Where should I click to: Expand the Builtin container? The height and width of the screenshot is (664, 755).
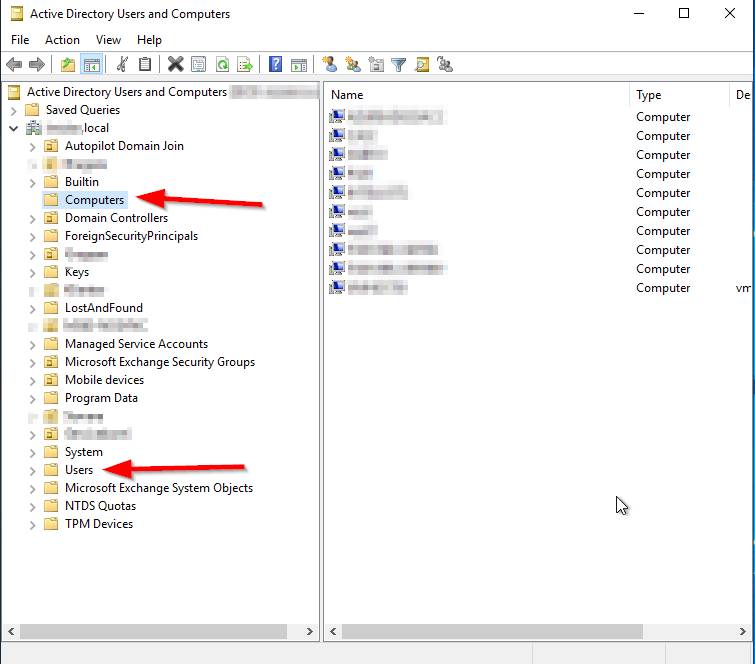(x=32, y=182)
